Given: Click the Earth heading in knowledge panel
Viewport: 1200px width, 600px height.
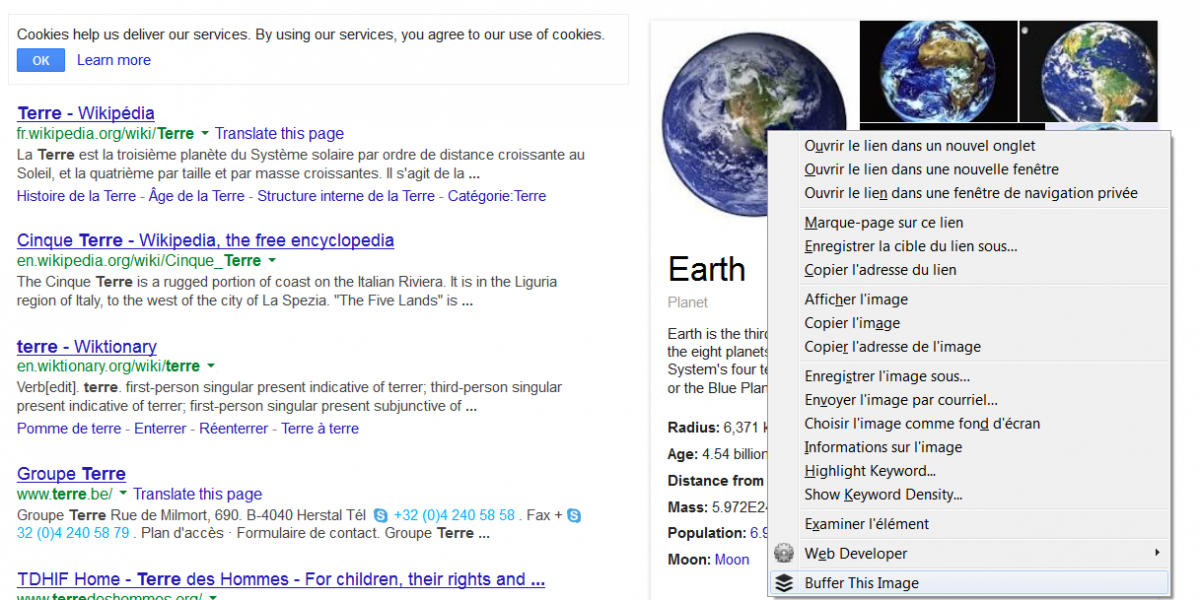Looking at the screenshot, I should [x=707, y=269].
